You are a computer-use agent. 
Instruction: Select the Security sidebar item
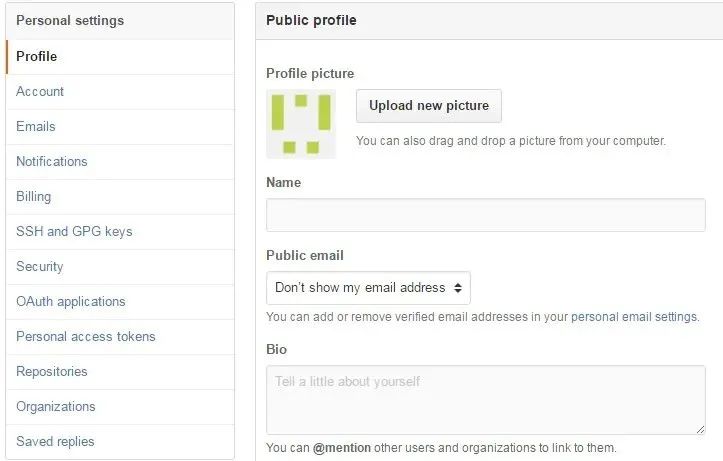coord(40,267)
